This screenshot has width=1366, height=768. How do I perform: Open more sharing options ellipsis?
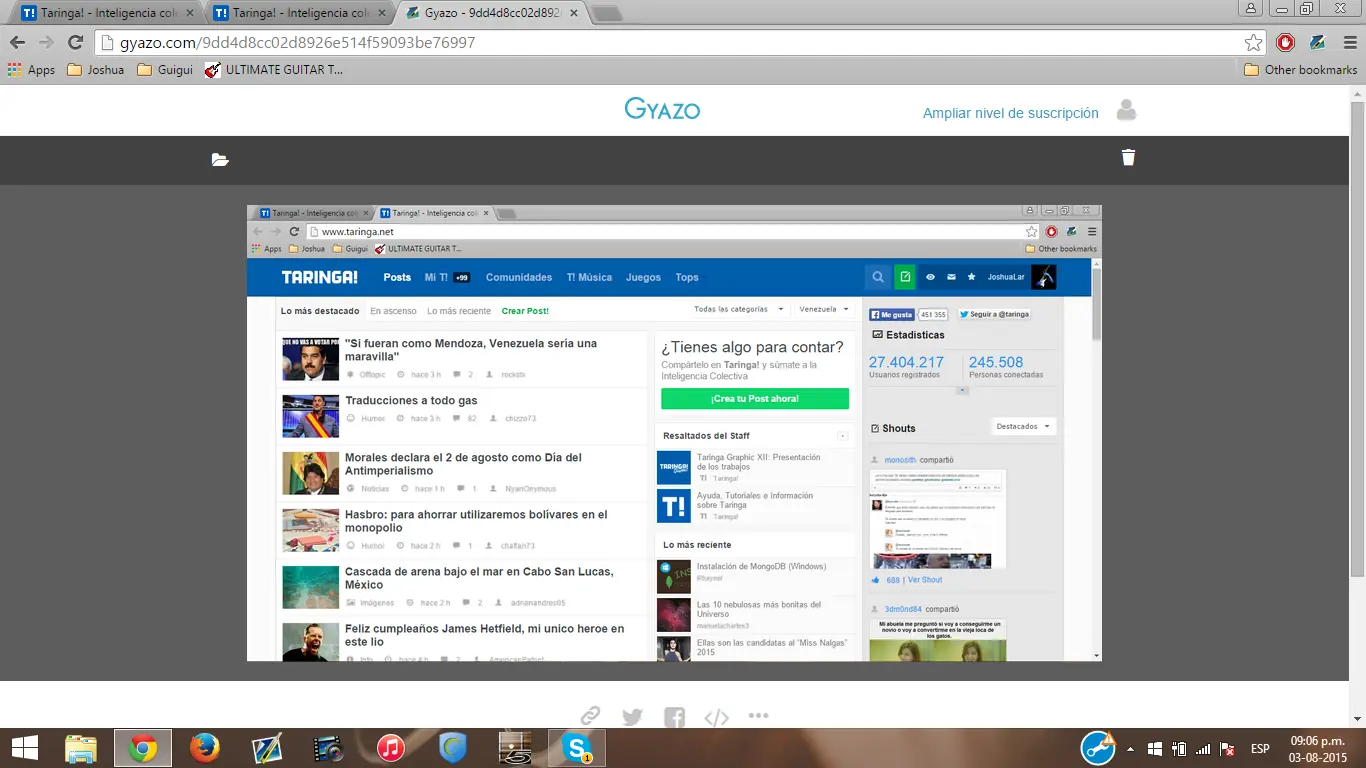click(758, 716)
